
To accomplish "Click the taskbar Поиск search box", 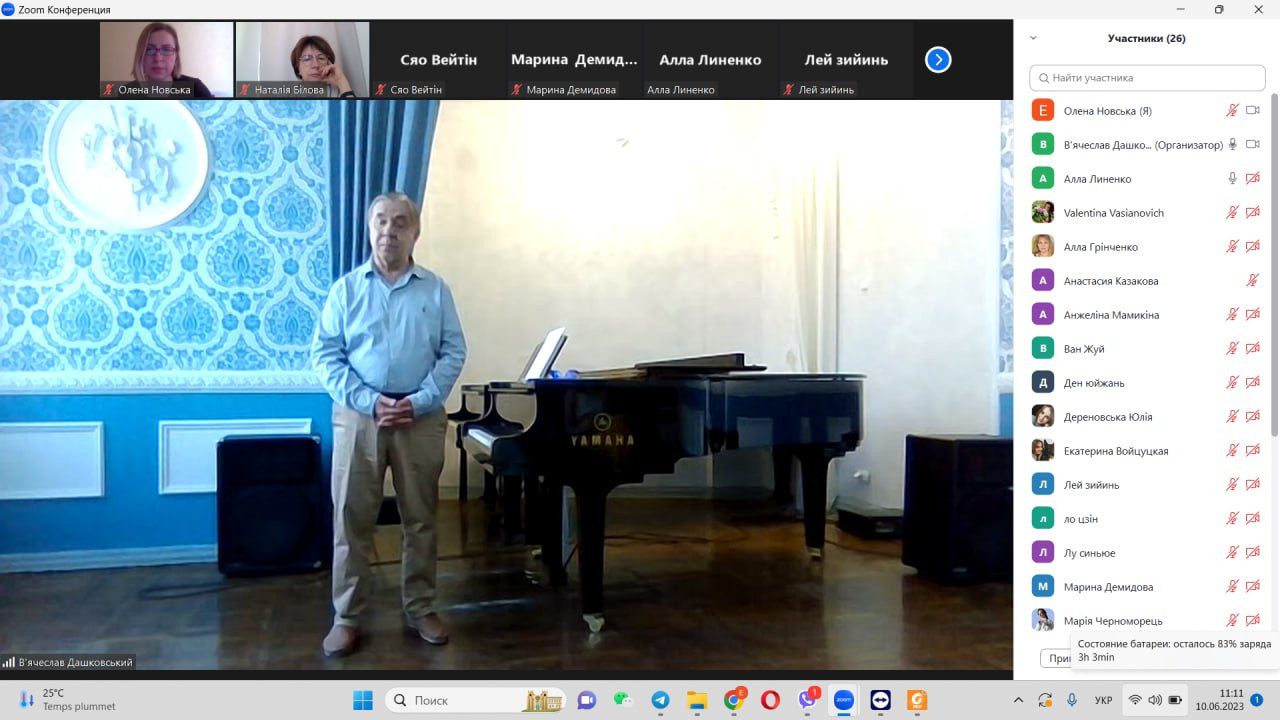I will [x=475, y=700].
